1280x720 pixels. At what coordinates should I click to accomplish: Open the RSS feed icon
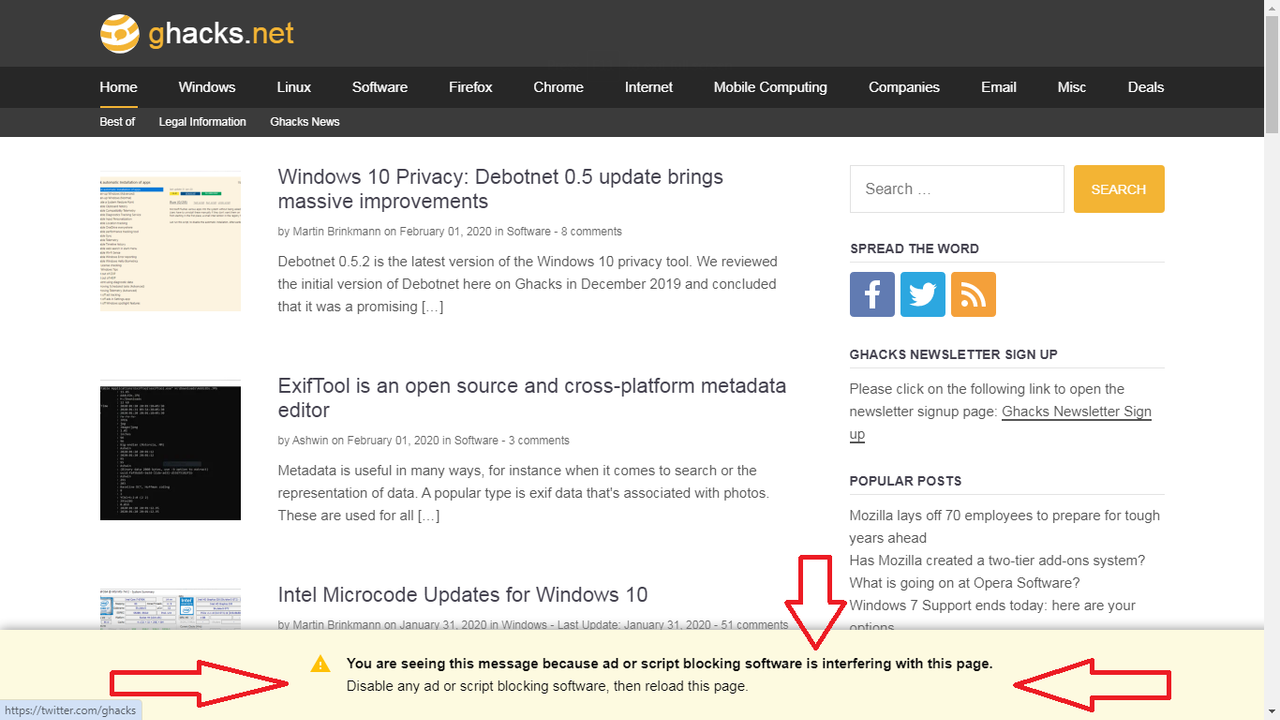point(973,294)
